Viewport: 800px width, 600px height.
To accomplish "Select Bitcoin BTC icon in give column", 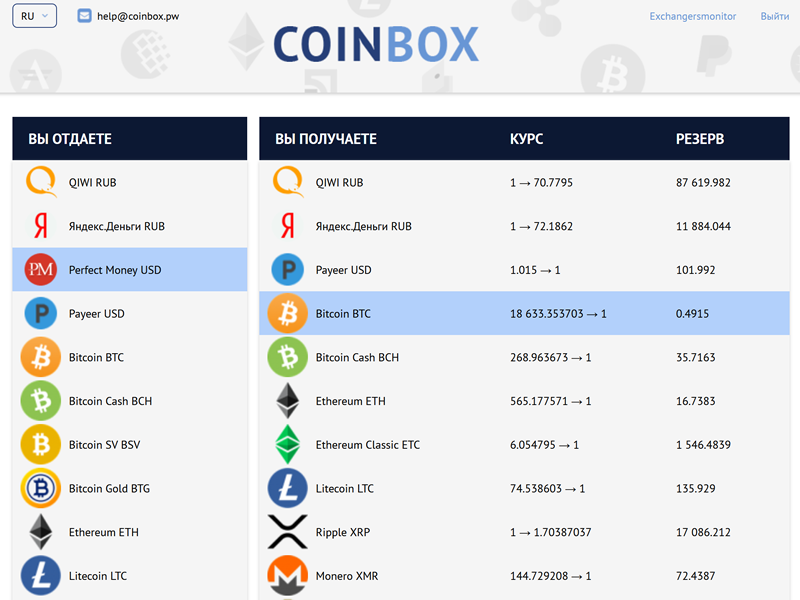I will coord(41,357).
